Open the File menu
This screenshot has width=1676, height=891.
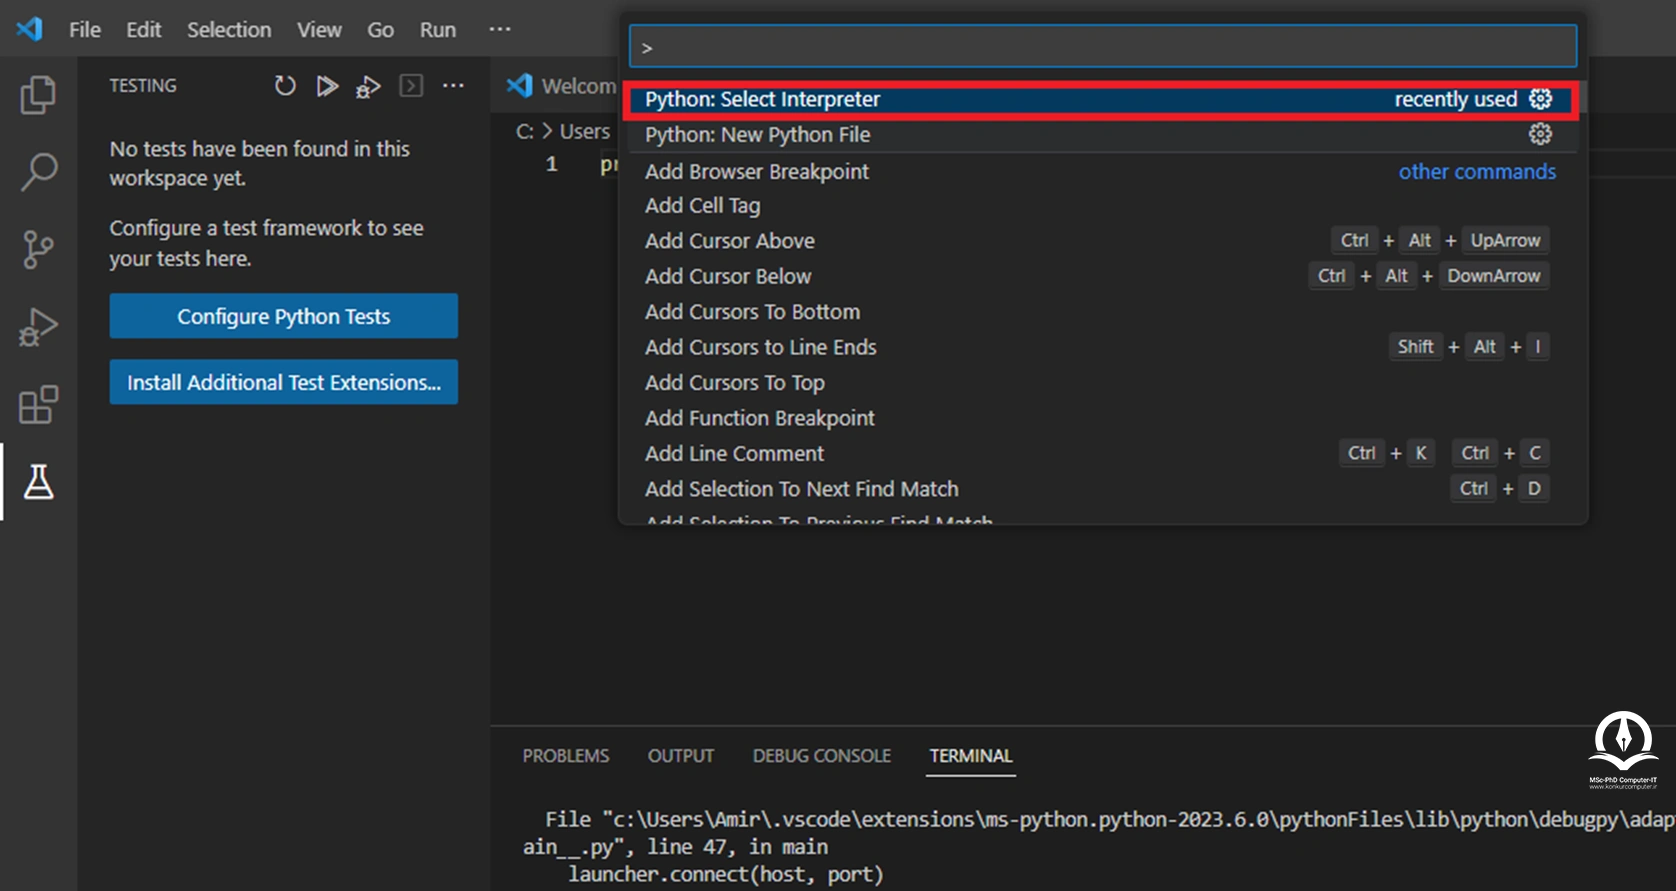[85, 30]
